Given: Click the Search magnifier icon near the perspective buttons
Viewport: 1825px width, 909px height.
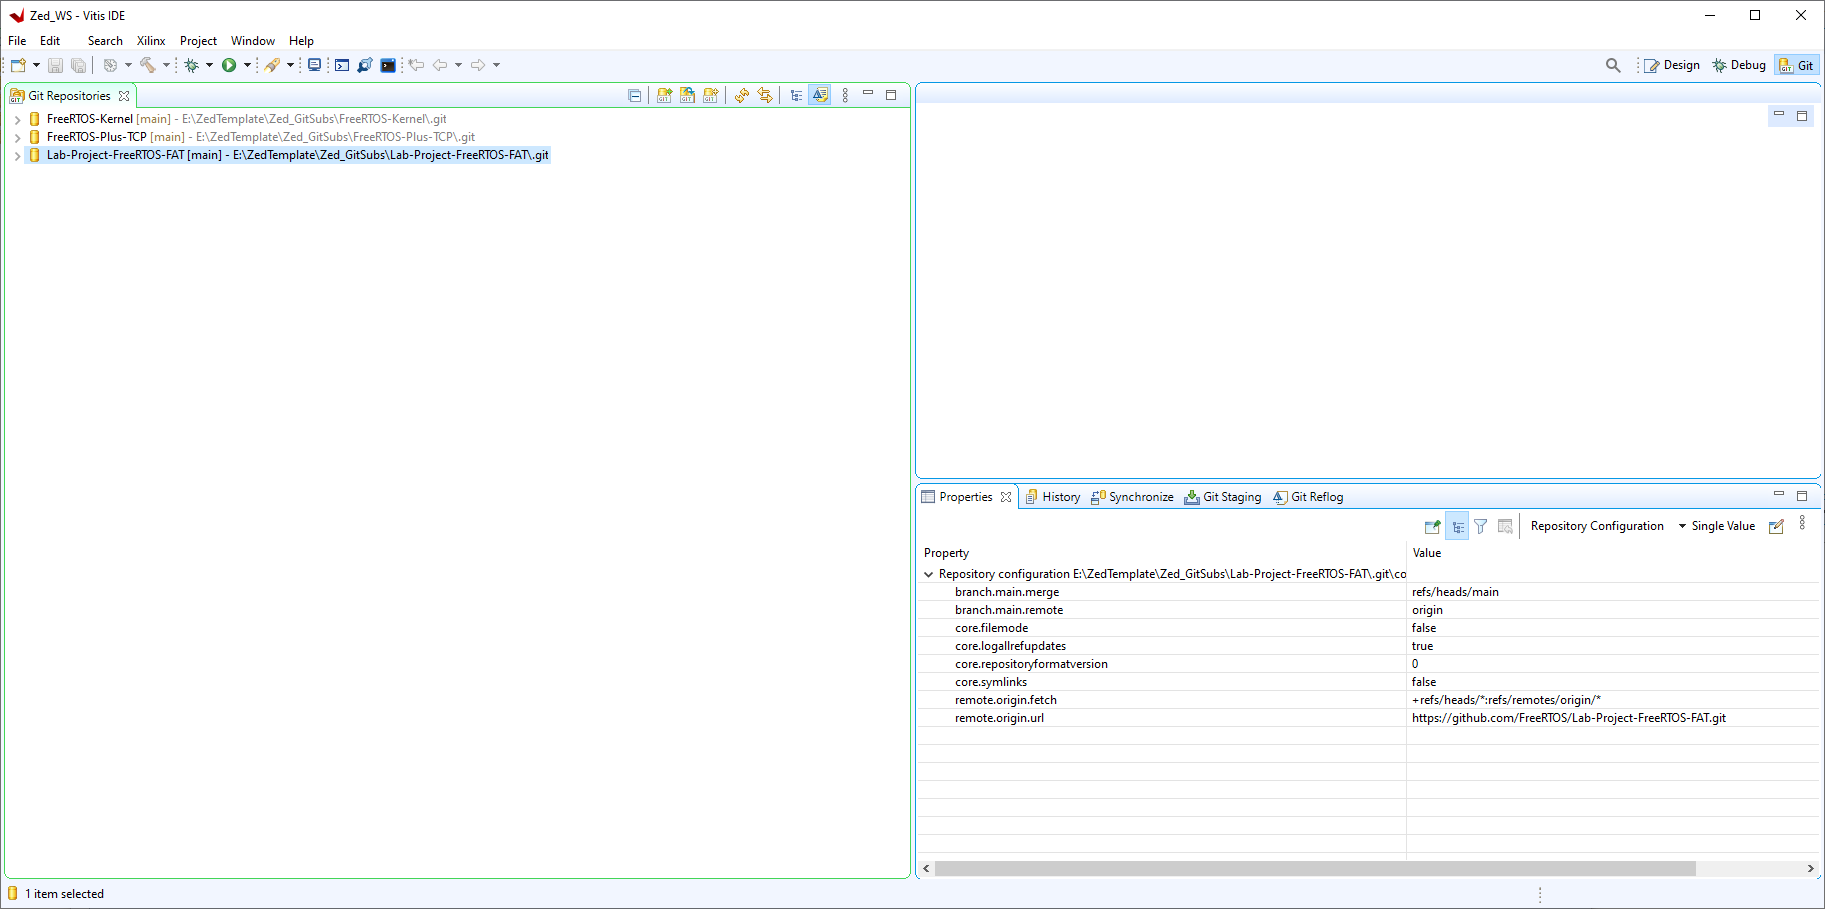Looking at the screenshot, I should tap(1613, 65).
